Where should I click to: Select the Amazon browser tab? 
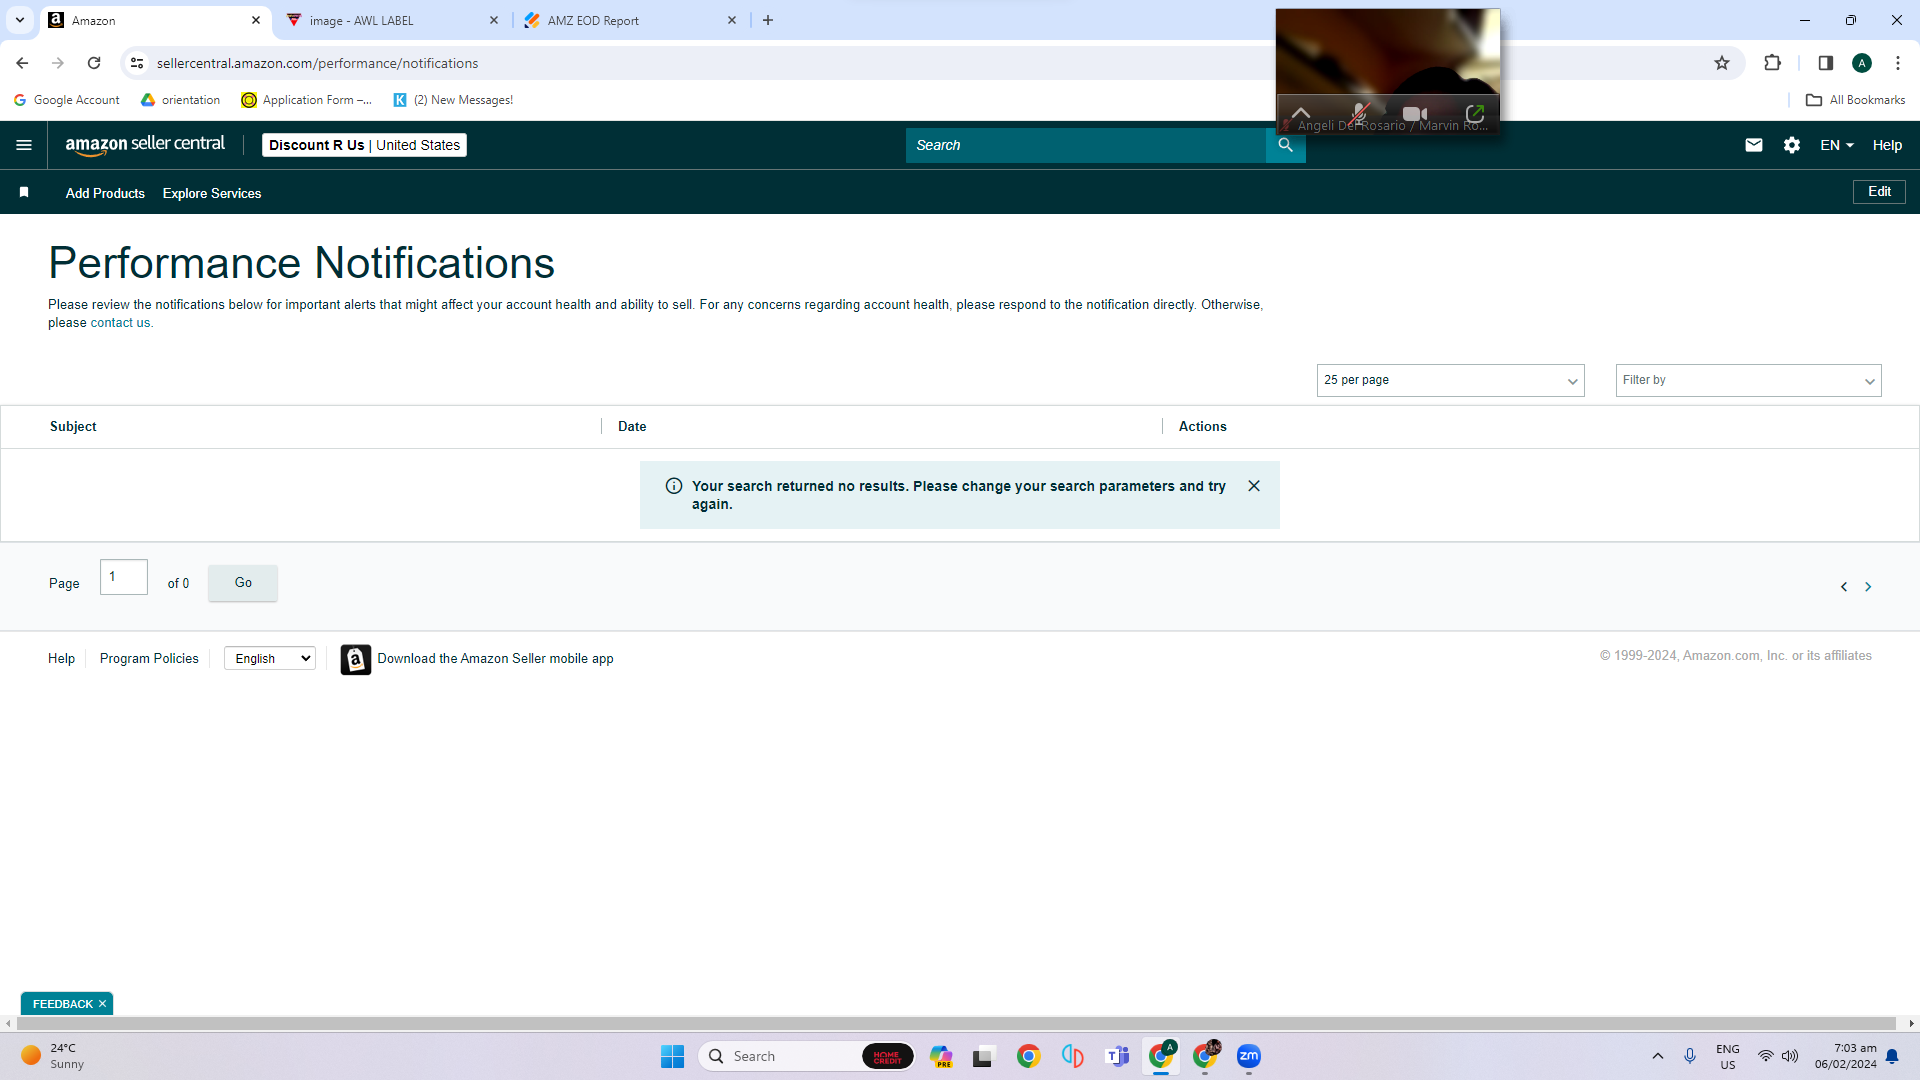point(155,20)
